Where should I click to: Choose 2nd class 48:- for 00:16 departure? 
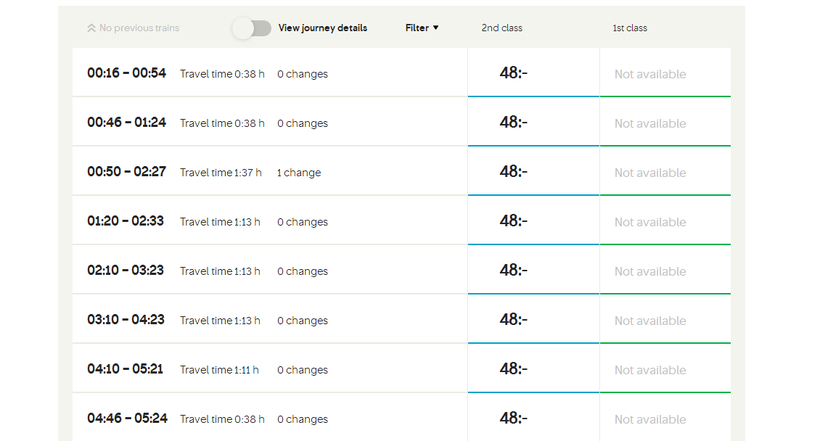(x=514, y=73)
